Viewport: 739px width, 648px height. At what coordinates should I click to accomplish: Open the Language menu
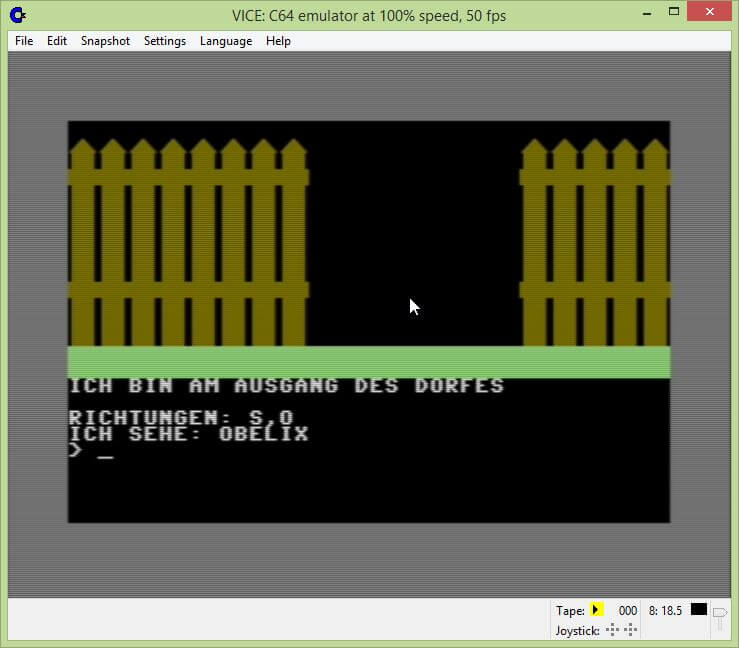pyautogui.click(x=226, y=41)
